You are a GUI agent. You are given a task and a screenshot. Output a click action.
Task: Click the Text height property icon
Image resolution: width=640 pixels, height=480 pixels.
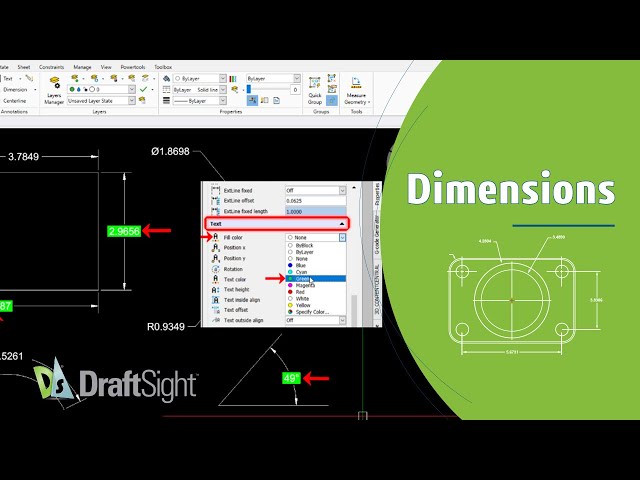click(216, 289)
